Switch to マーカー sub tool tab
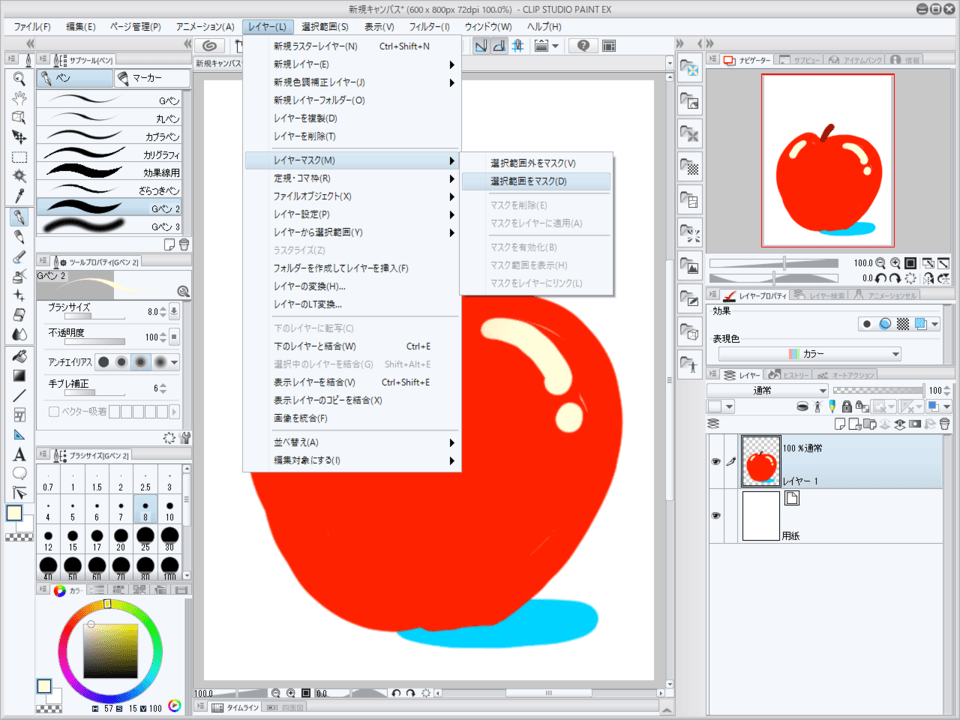960x720 pixels. 152,78
